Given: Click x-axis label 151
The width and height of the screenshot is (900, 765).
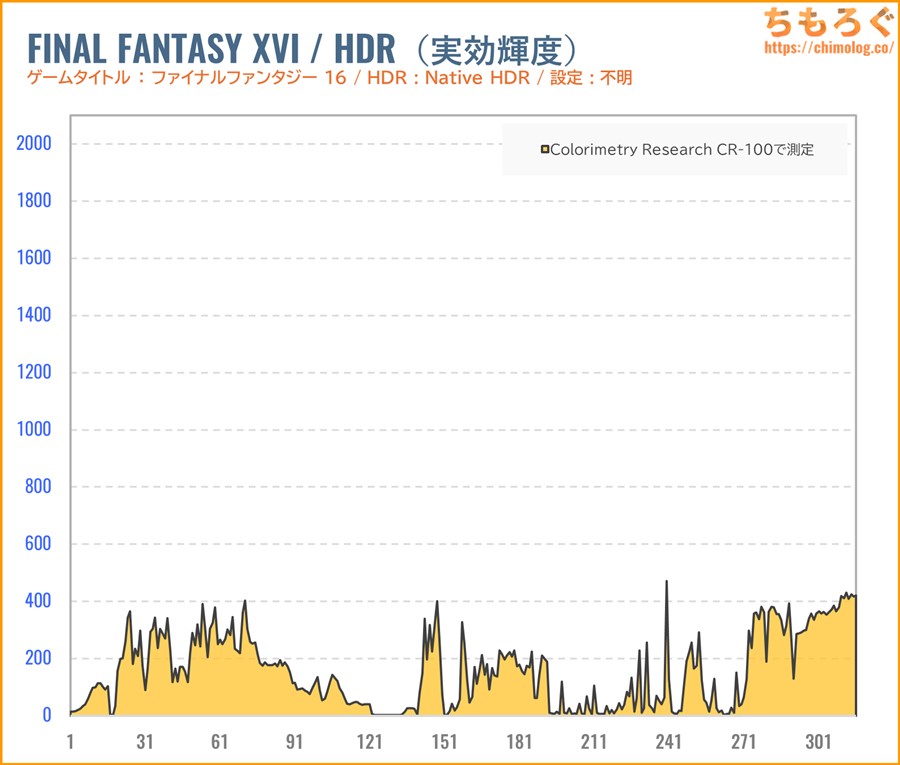Looking at the screenshot, I should (444, 741).
